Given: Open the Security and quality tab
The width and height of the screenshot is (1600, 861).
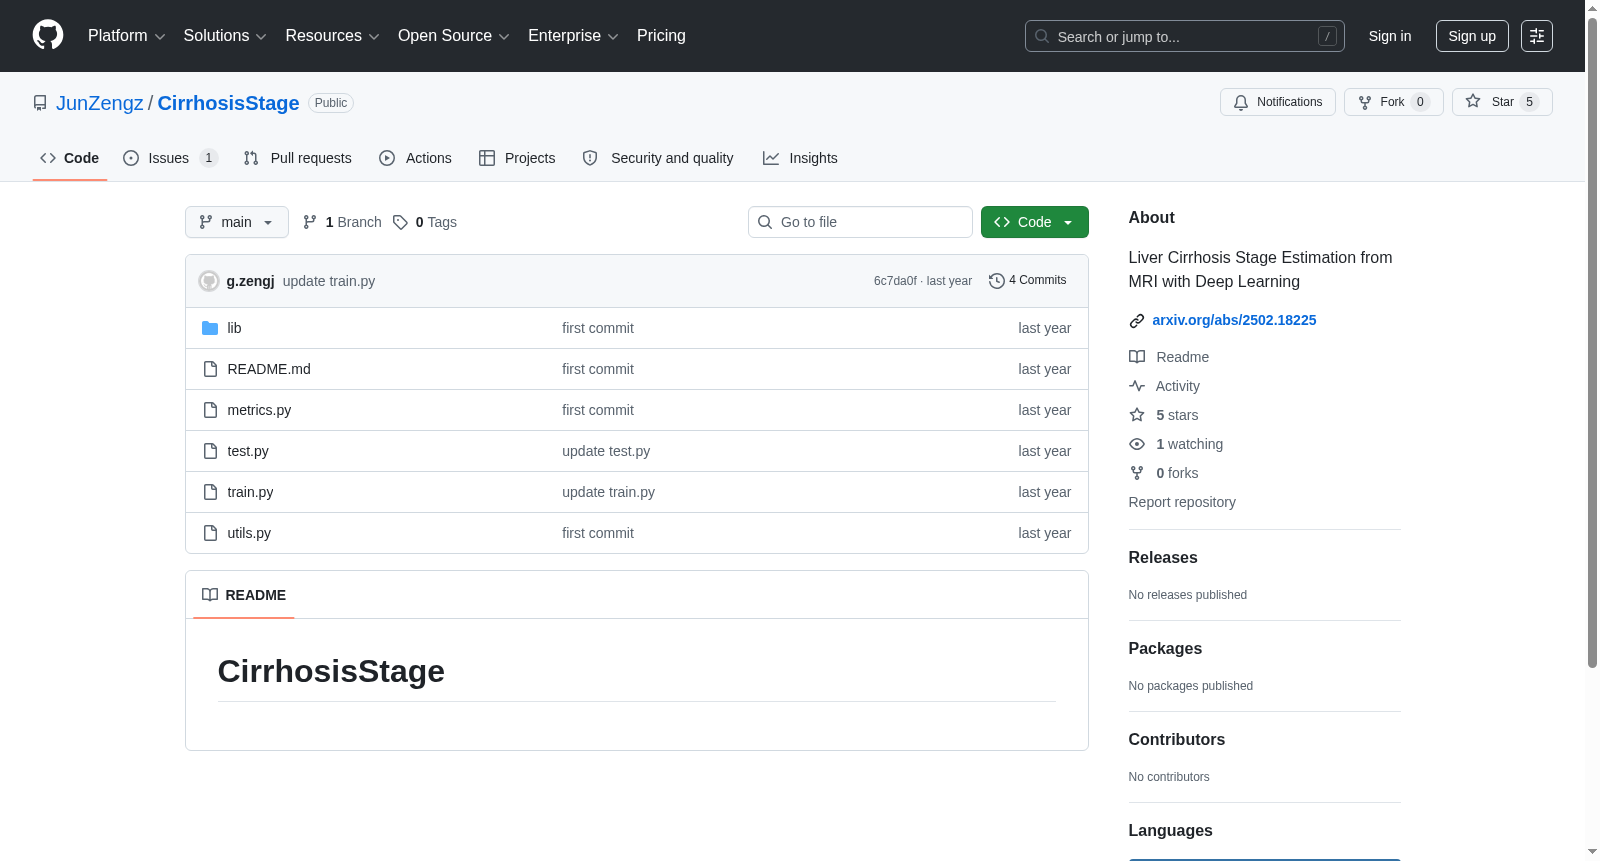Looking at the screenshot, I should [658, 158].
